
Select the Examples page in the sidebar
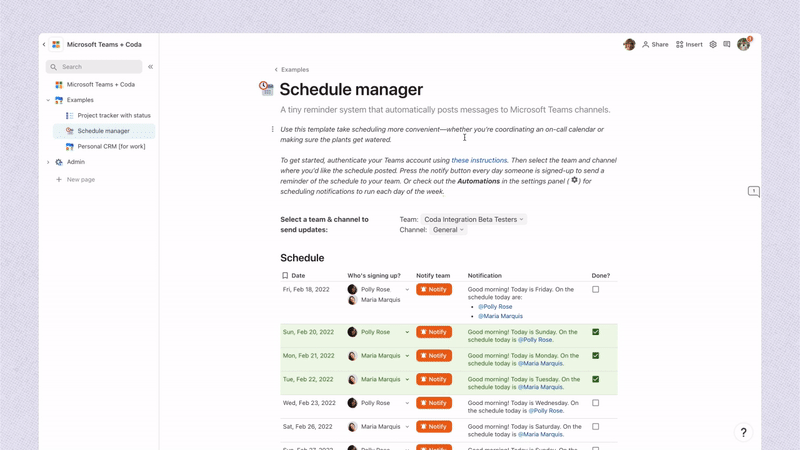(80, 100)
